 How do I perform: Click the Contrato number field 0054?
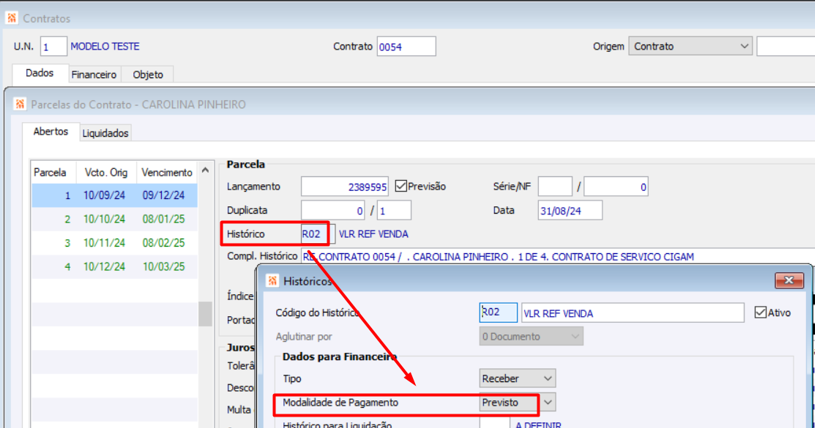point(406,46)
